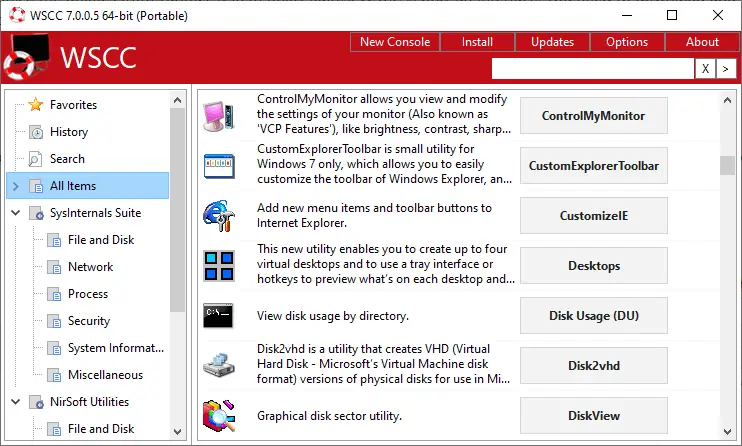The height and width of the screenshot is (446, 742).
Task: Click the sidebar scrollbar thumb
Action: point(177,210)
